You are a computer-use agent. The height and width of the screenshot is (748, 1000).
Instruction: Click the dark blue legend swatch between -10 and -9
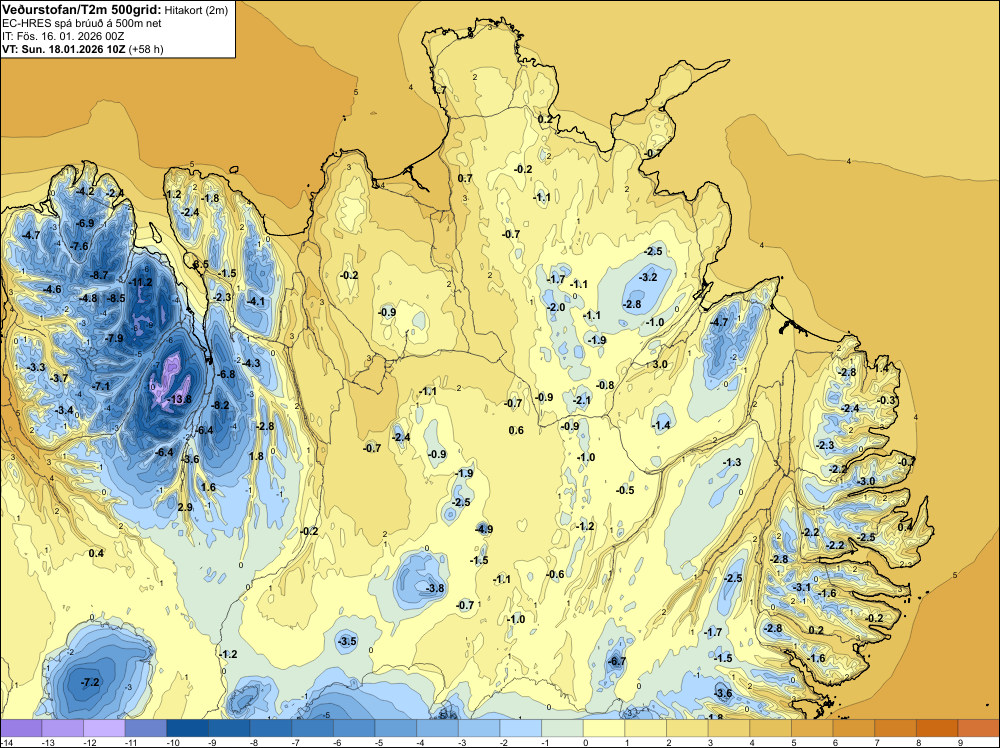point(187,728)
